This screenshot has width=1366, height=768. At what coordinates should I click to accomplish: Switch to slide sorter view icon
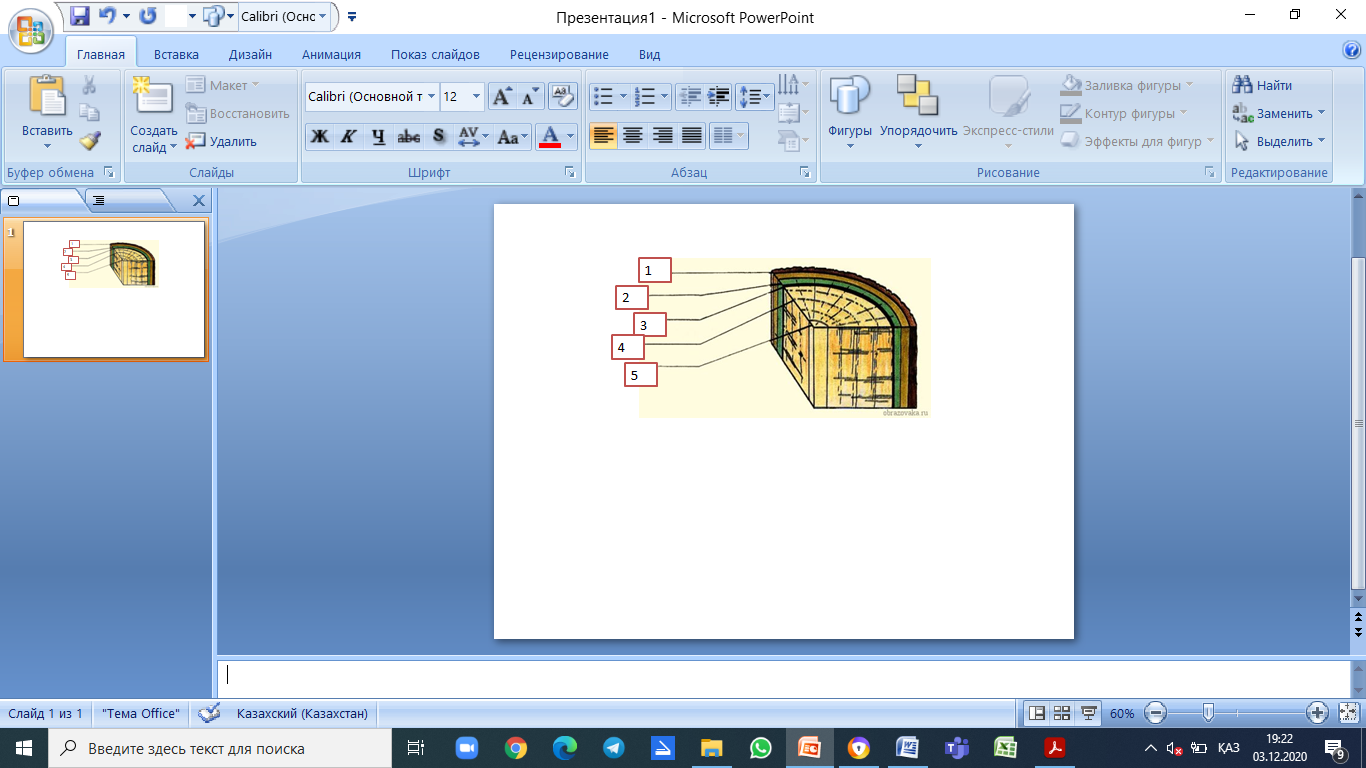coord(1062,713)
